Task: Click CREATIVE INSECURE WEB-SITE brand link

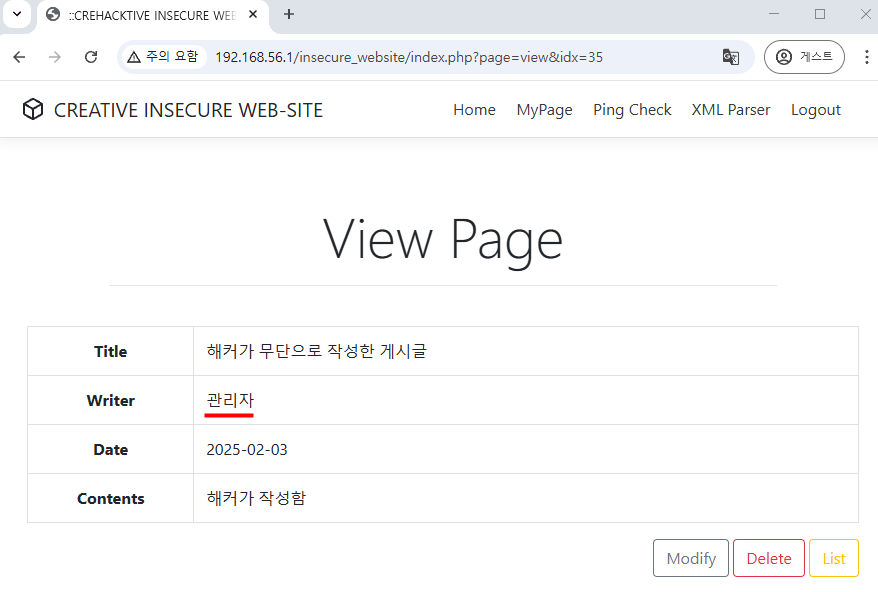Action: tap(188, 110)
